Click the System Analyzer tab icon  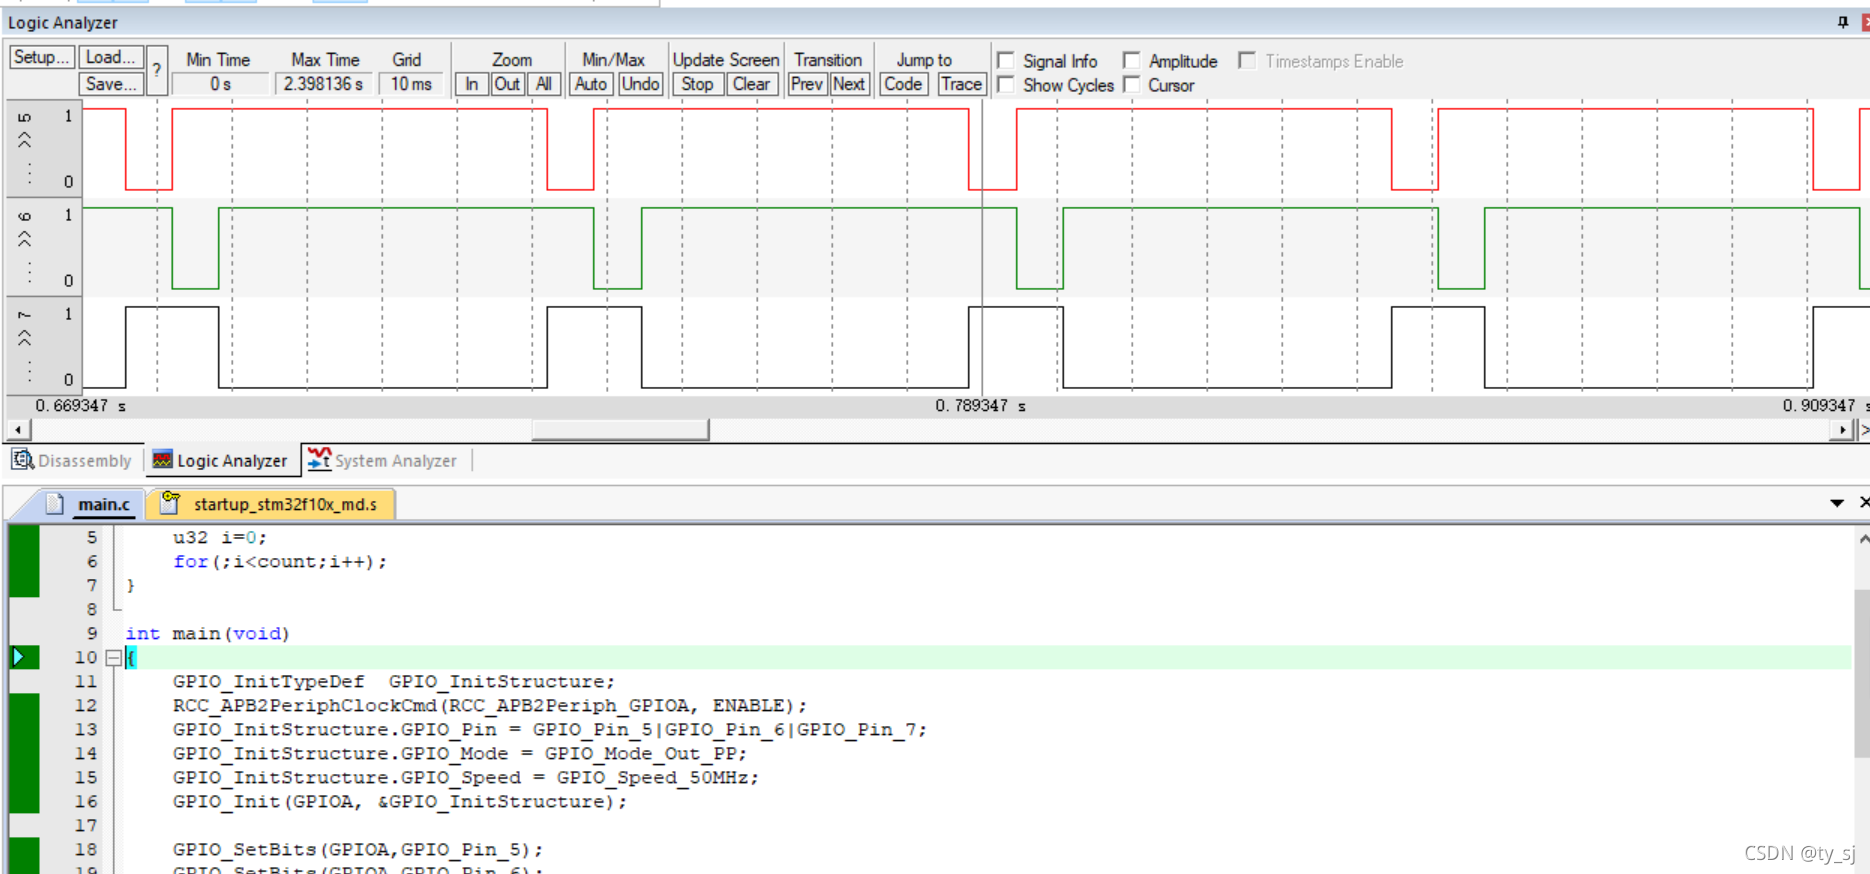(319, 459)
